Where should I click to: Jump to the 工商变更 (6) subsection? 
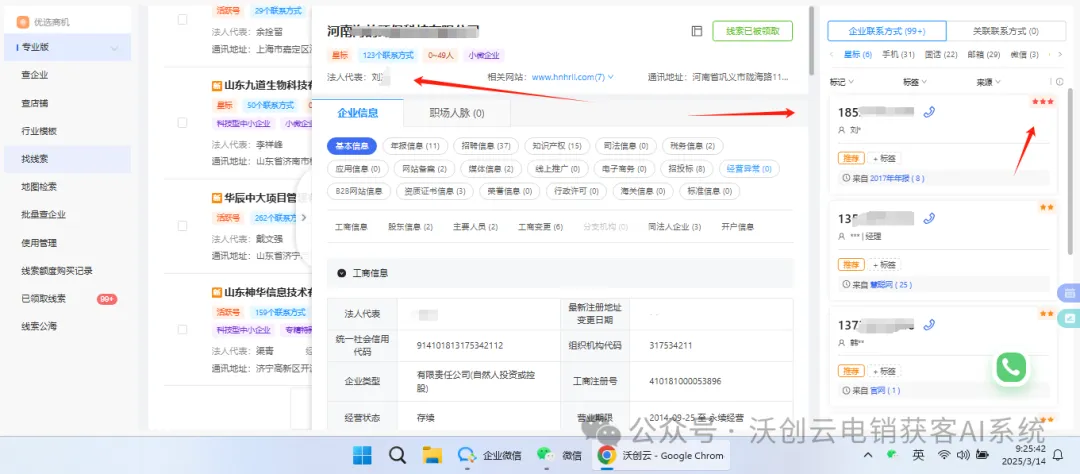(540, 227)
